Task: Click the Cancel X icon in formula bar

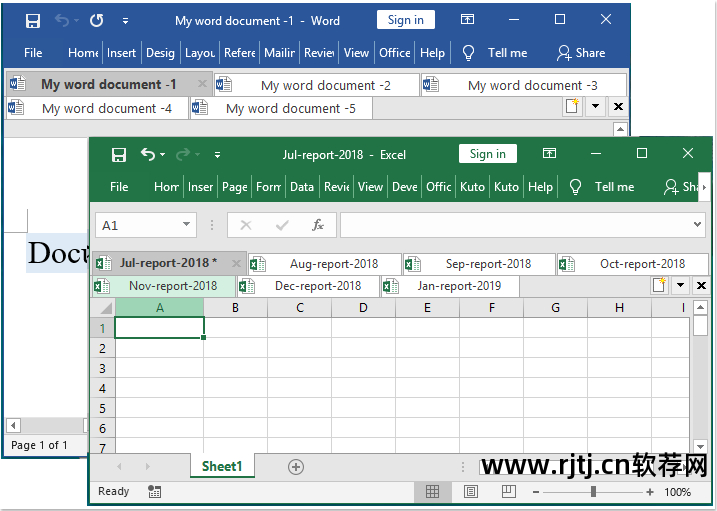Action: point(246,225)
